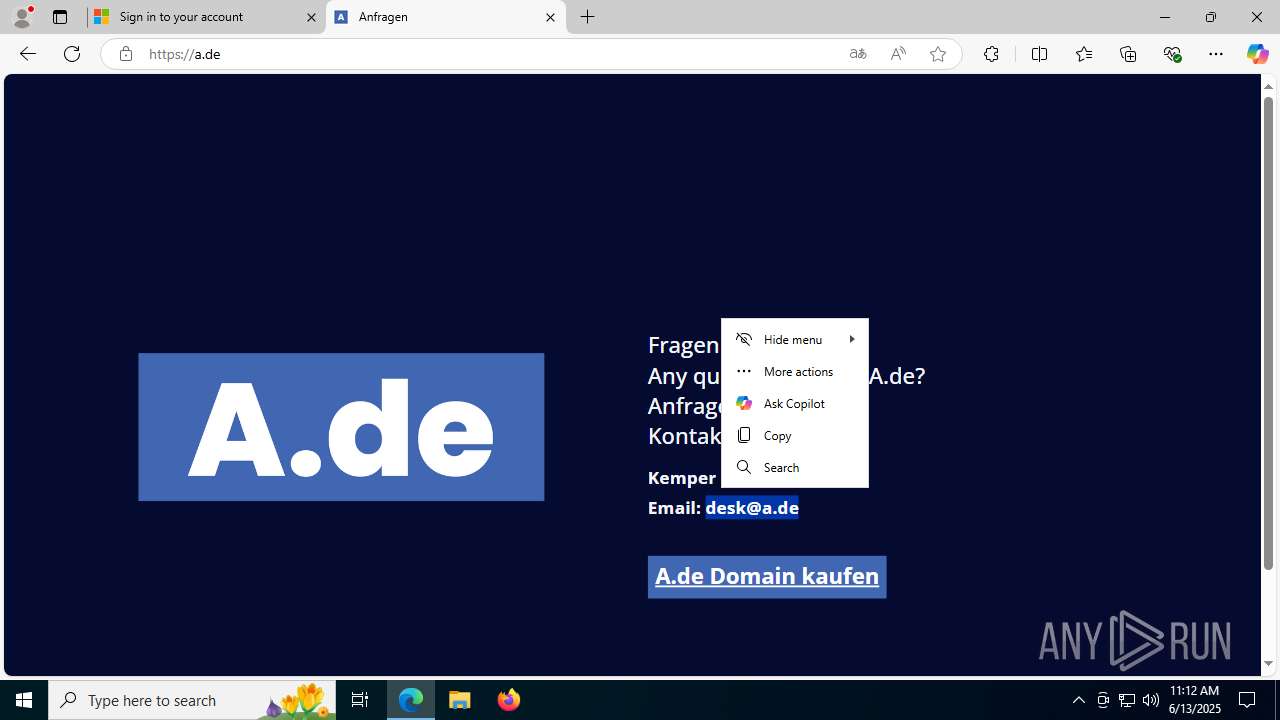This screenshot has height=720, width=1280.
Task: Open network status tray icon
Action: (1127, 700)
